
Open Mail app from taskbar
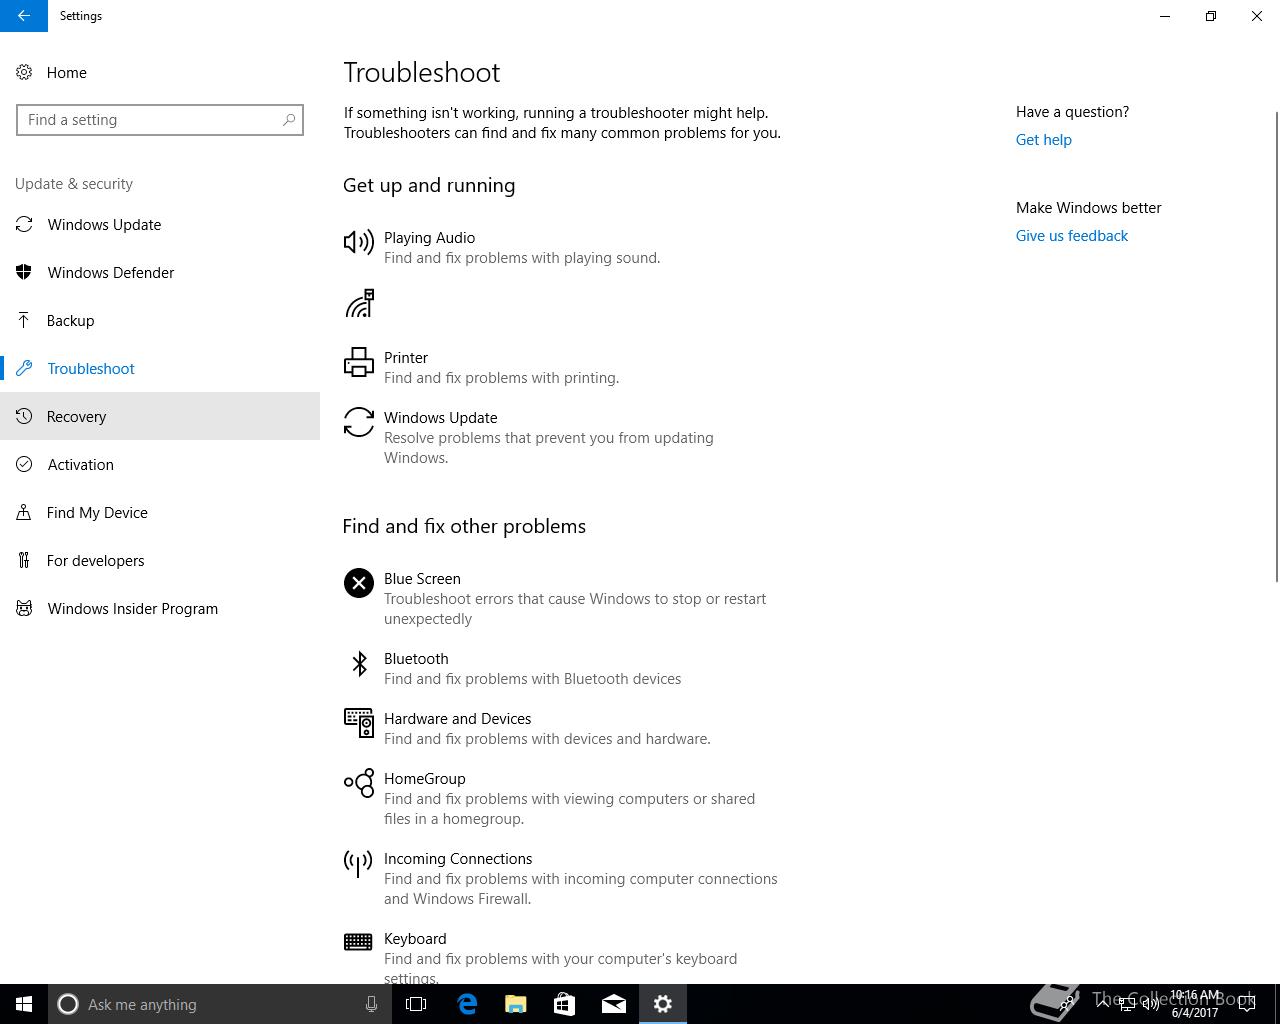[614, 1004]
